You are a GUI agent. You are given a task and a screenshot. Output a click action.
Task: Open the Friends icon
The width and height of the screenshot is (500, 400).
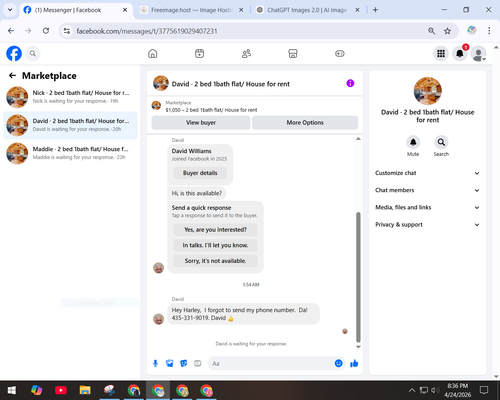pos(246,53)
